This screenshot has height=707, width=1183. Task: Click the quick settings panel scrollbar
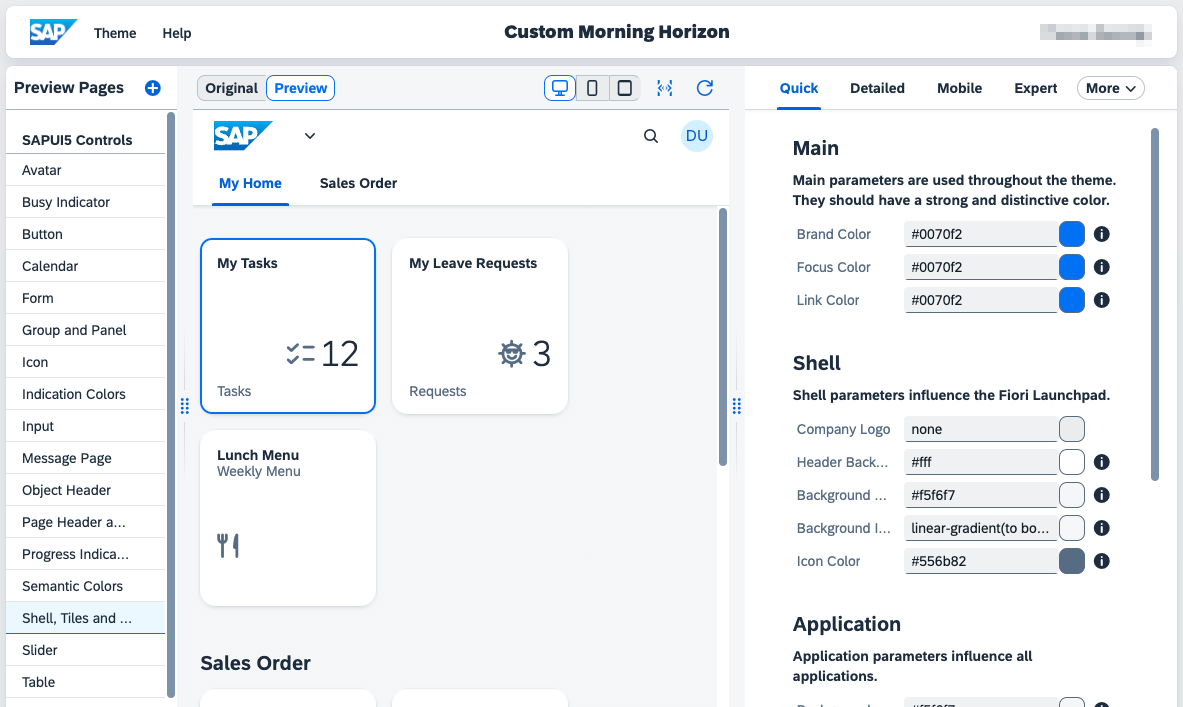(1154, 304)
